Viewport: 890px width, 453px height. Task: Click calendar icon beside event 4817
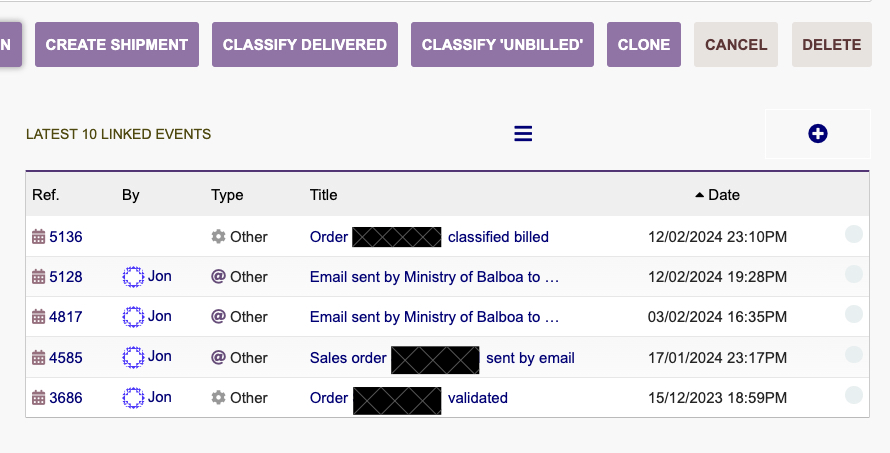pos(38,317)
